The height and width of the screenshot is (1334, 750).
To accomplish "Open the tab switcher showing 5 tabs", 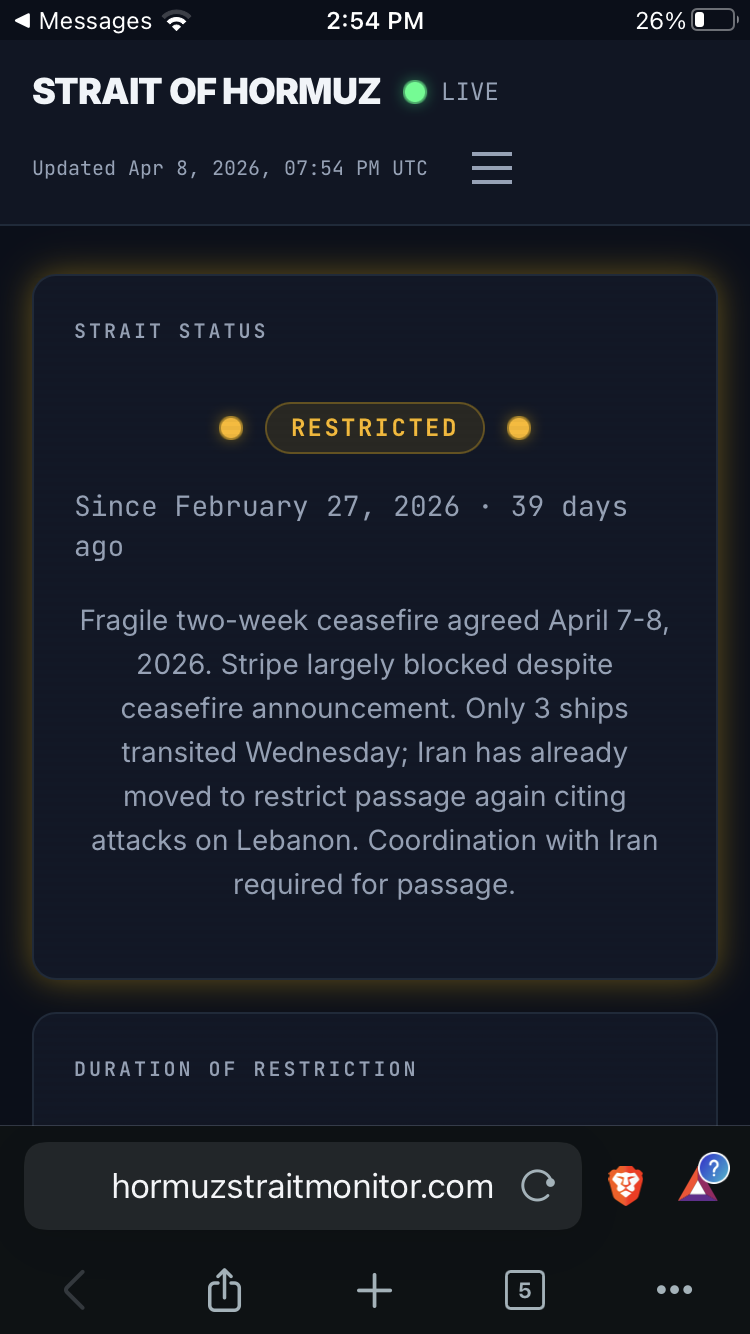I will [x=524, y=1290].
